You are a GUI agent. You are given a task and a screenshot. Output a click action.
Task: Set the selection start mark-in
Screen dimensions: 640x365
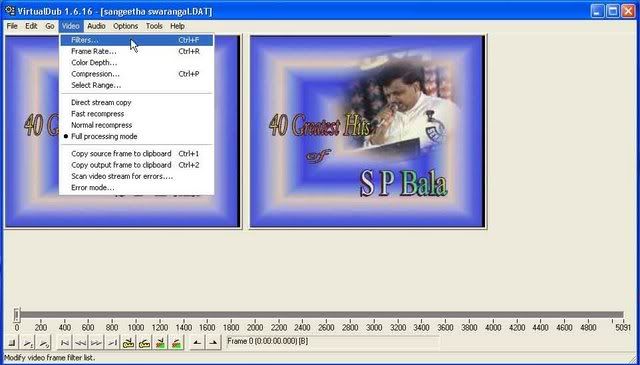[x=197, y=343]
